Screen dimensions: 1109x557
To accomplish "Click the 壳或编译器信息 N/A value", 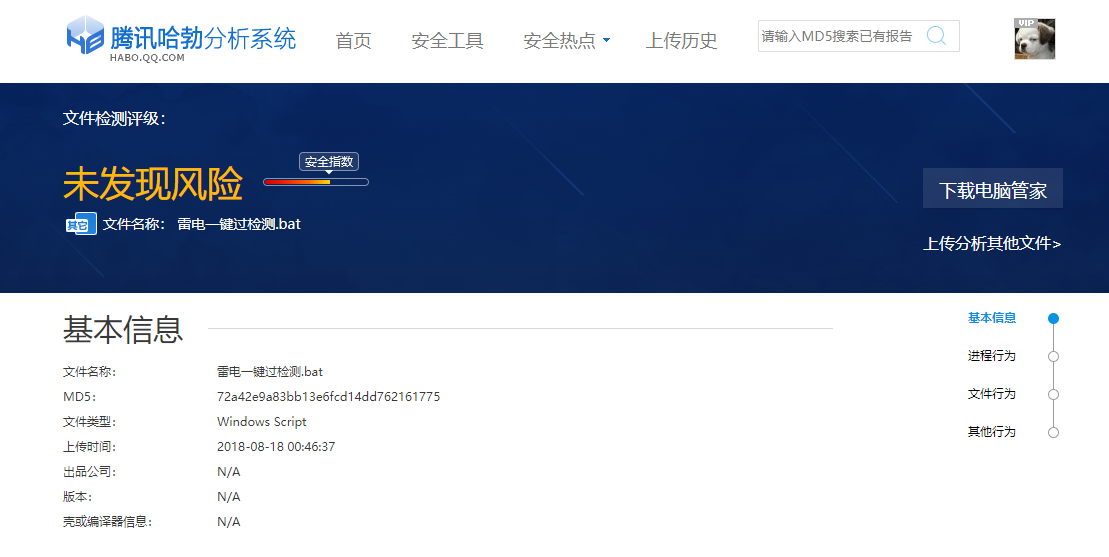I will click(x=228, y=522).
